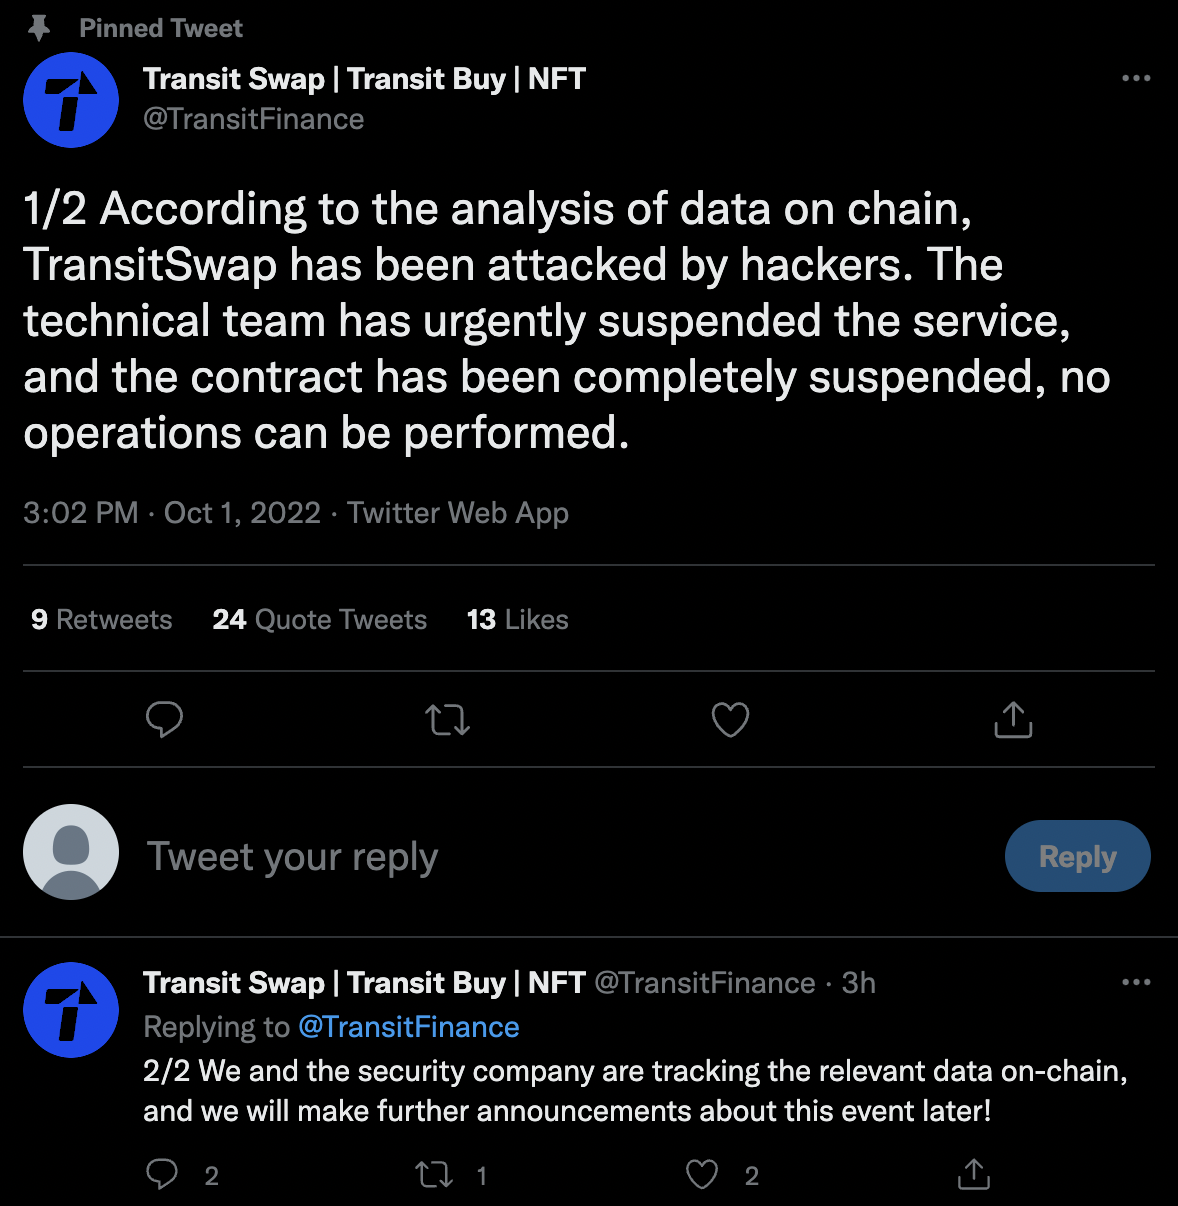The width and height of the screenshot is (1178, 1206).
Task: Show the 13 Likes list
Action: [517, 620]
